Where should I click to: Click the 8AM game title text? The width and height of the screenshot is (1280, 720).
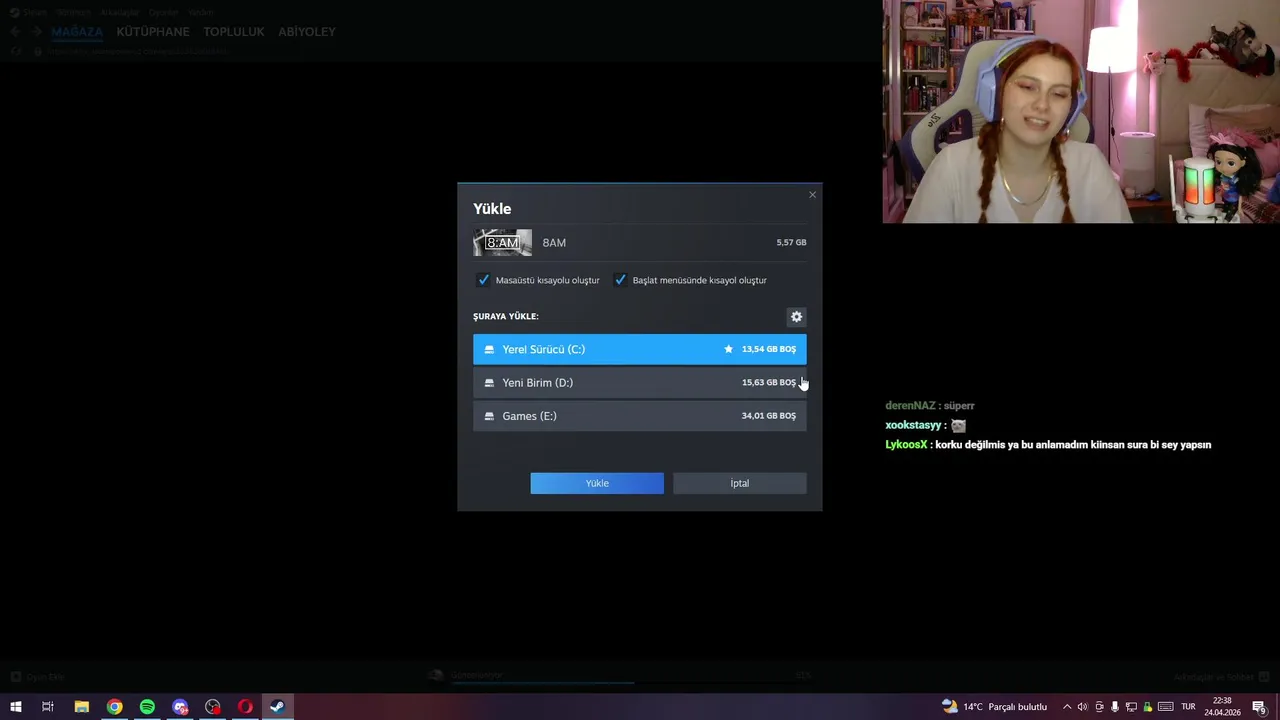coord(554,243)
